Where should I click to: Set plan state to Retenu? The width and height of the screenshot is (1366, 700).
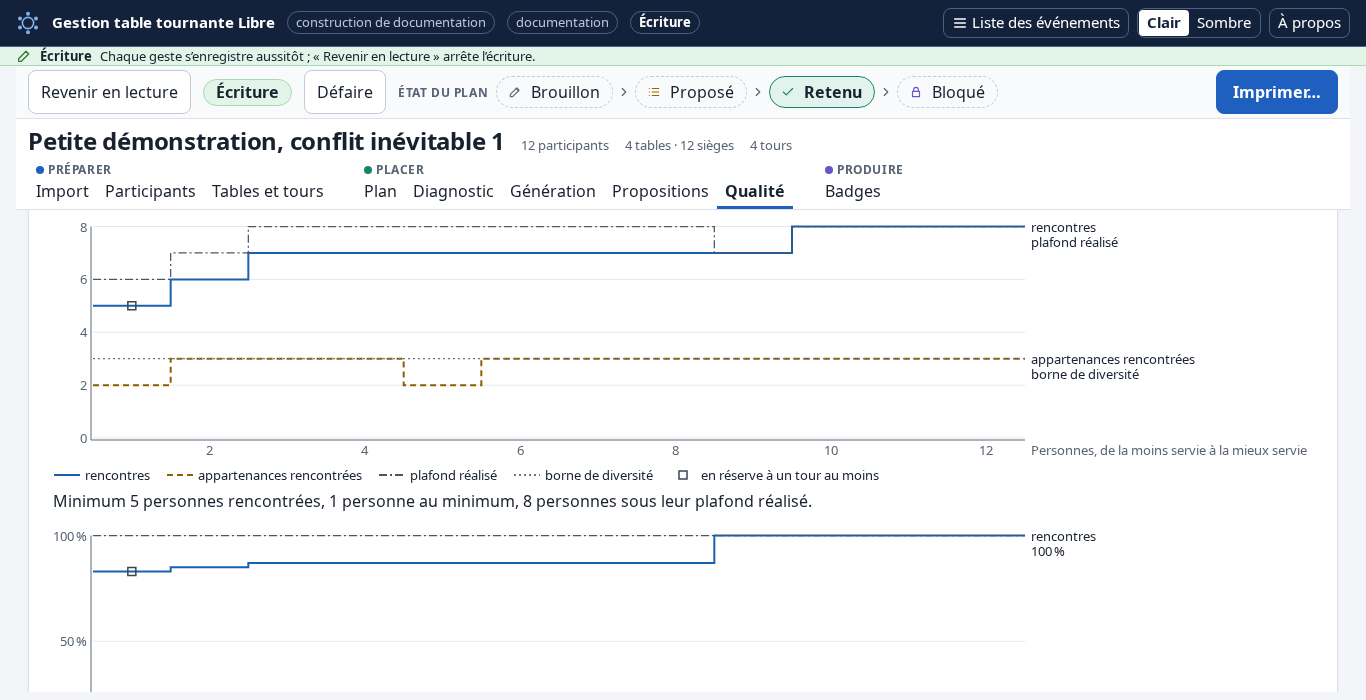pyautogui.click(x=822, y=92)
